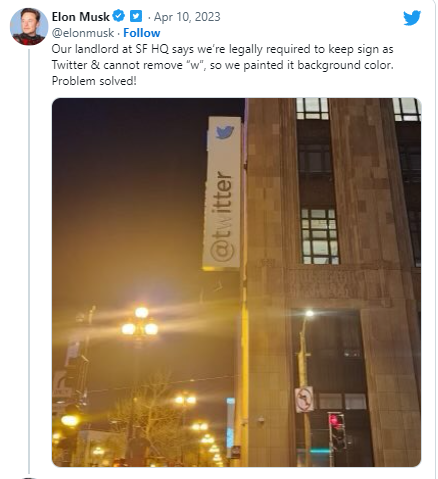
Task: Follow the @elonmusk account
Action: (142, 33)
